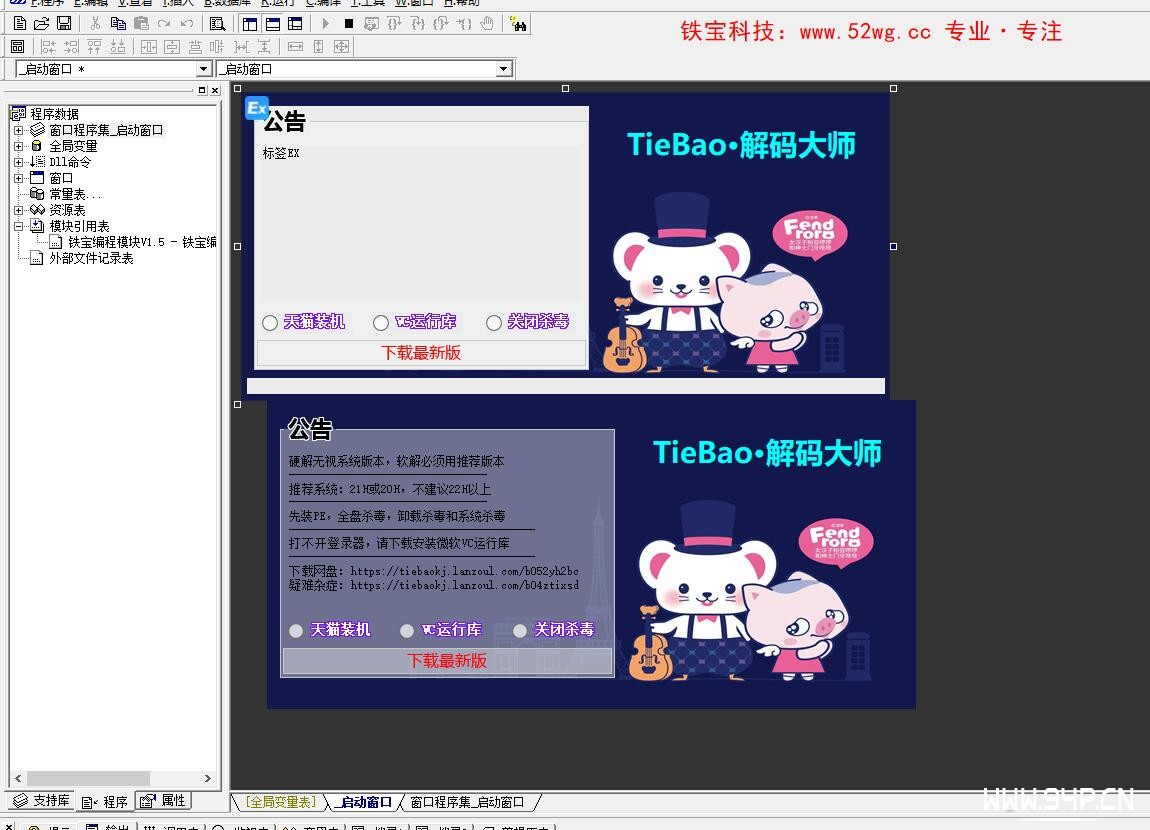The width and height of the screenshot is (1150, 830).
Task: Select the 常量表... tree item
Action: (x=75, y=194)
